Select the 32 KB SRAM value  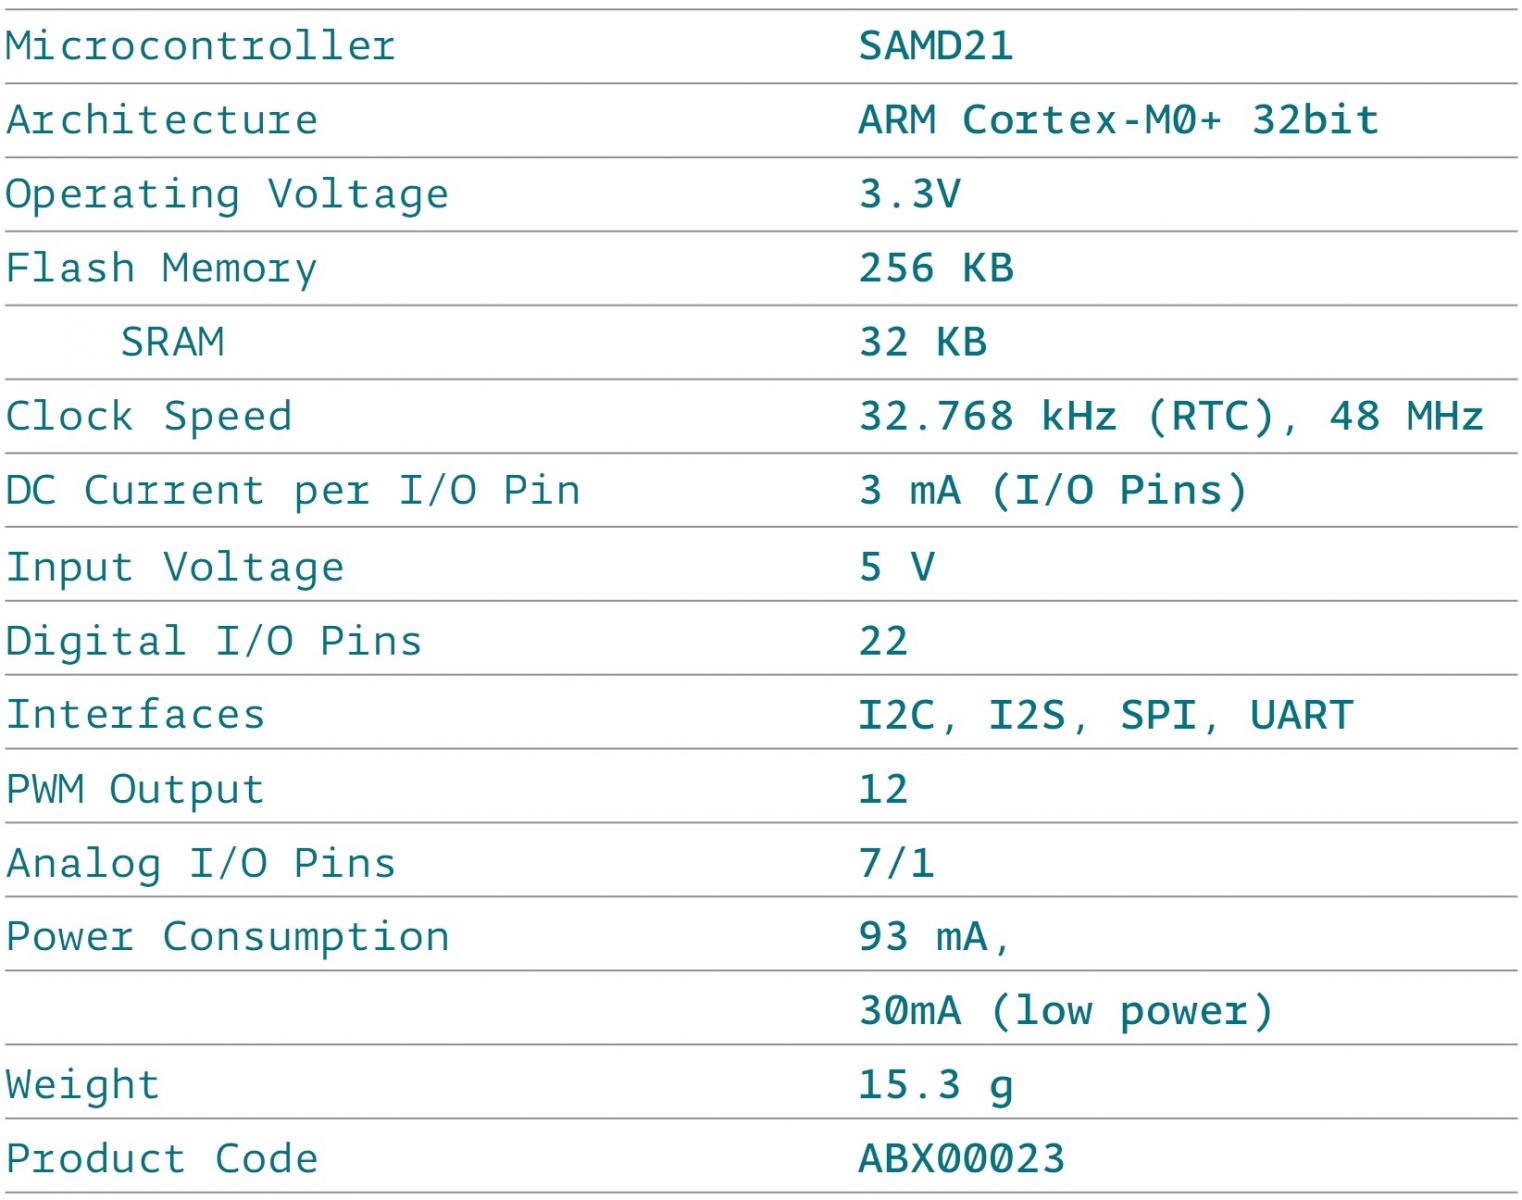(922, 342)
